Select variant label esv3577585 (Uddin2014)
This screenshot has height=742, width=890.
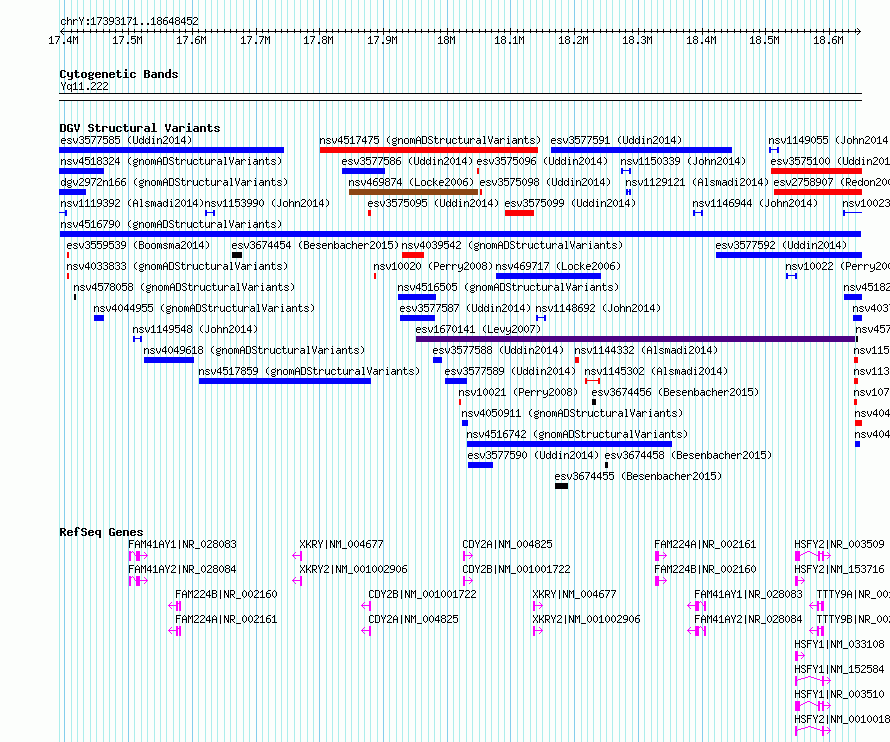click(126, 140)
